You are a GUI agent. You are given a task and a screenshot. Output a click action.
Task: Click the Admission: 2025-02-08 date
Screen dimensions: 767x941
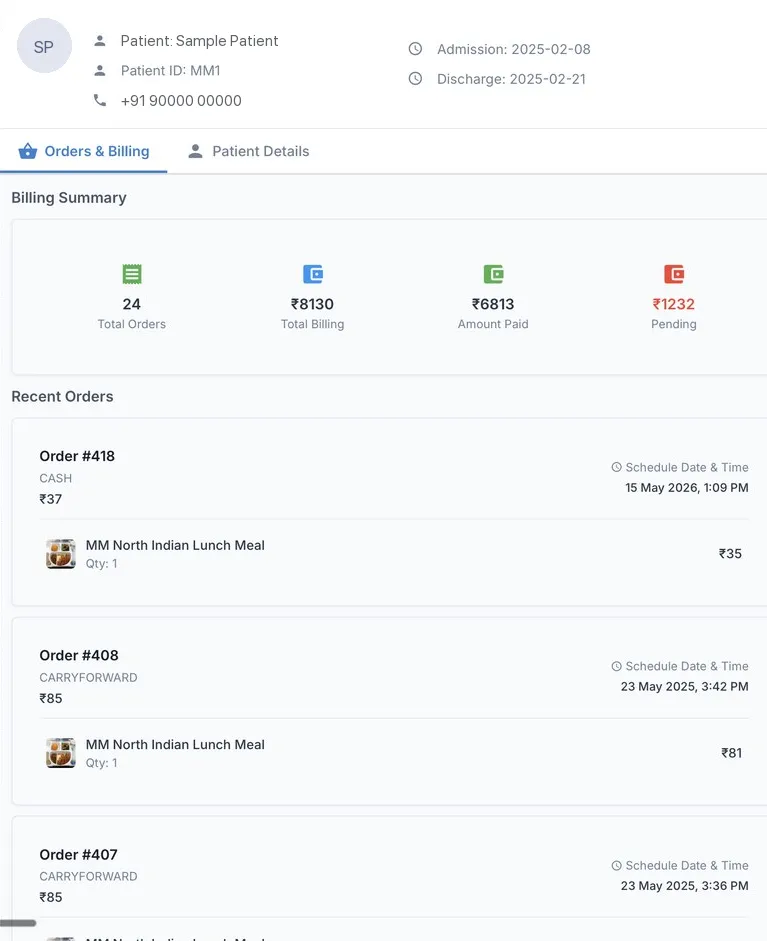pos(514,49)
